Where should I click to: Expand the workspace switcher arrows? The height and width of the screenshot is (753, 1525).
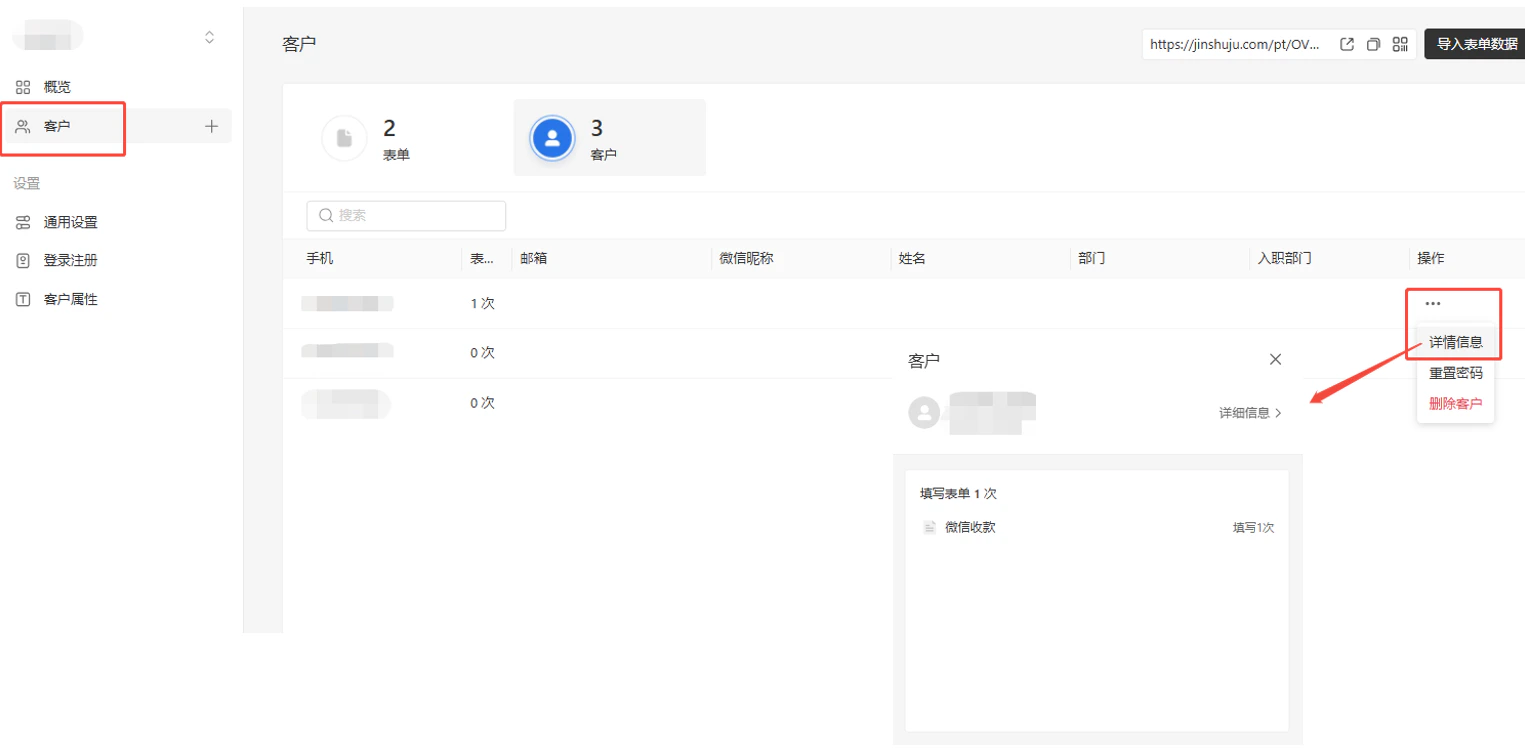(x=209, y=37)
